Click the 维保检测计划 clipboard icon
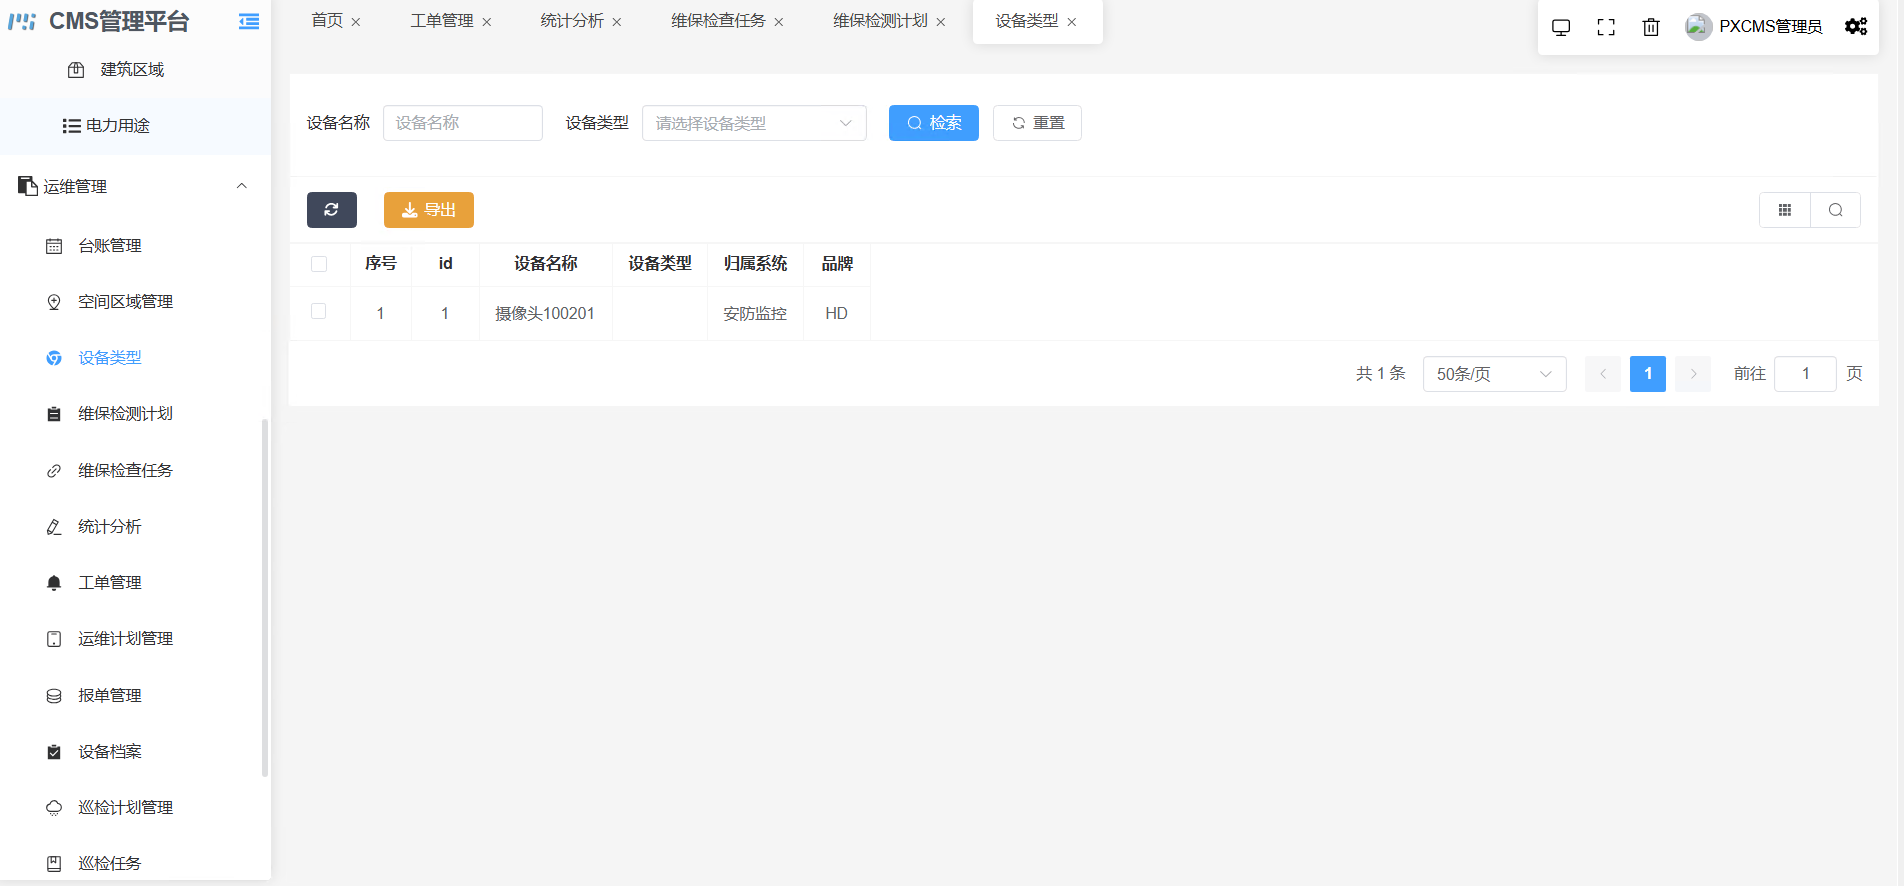The image size is (1904, 886). pos(54,414)
